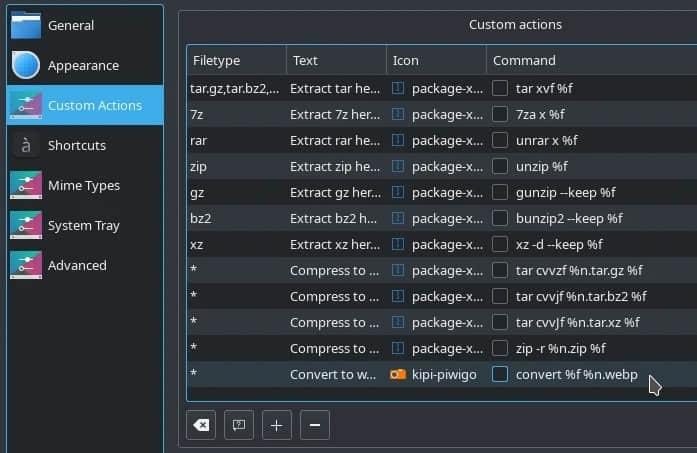Toggle checkbox beside 'tar xvf %f' command
Image resolution: width=697 pixels, height=453 pixels.
click(x=500, y=88)
